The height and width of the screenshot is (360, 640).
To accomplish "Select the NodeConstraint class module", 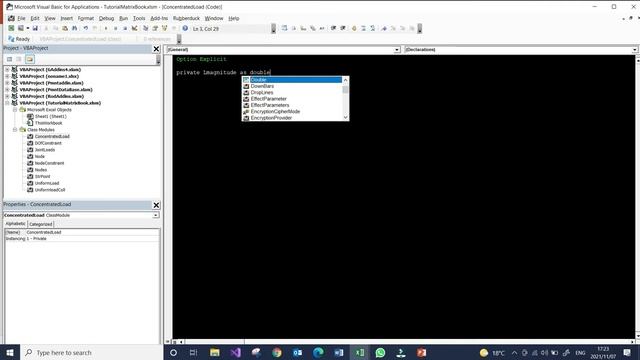I will [49, 163].
